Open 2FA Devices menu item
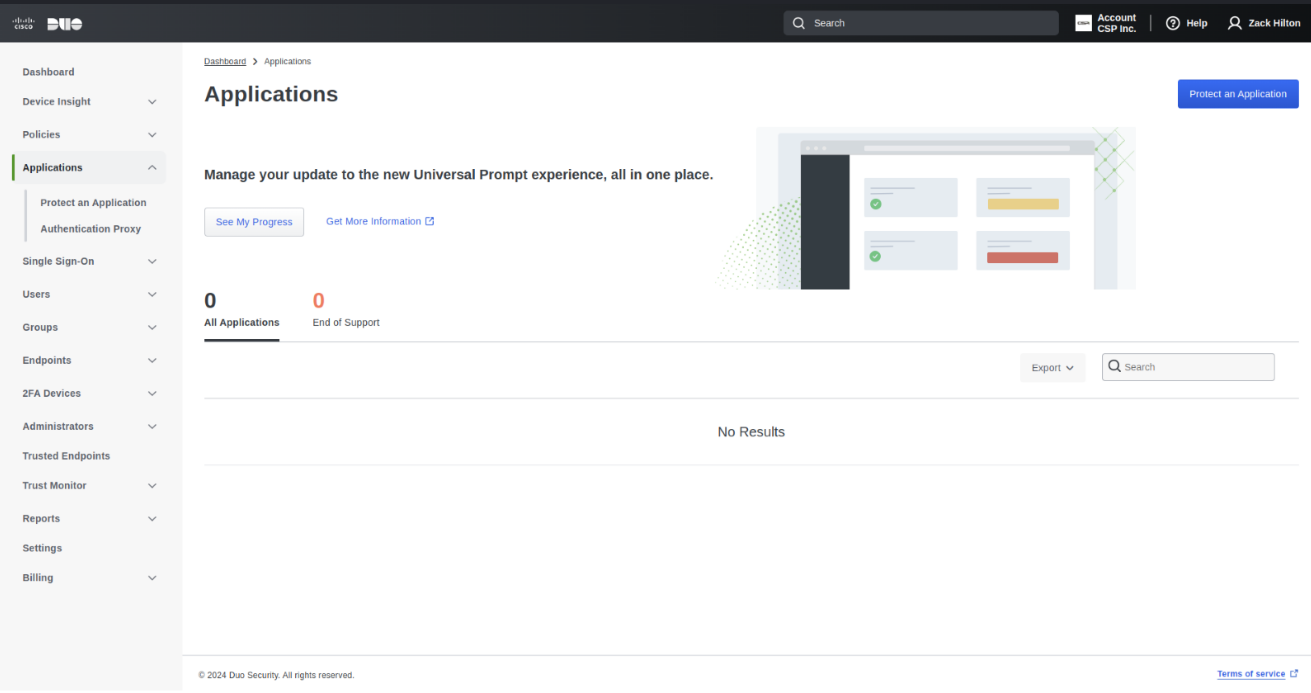Viewport: 1311px width, 693px height. 52,394
